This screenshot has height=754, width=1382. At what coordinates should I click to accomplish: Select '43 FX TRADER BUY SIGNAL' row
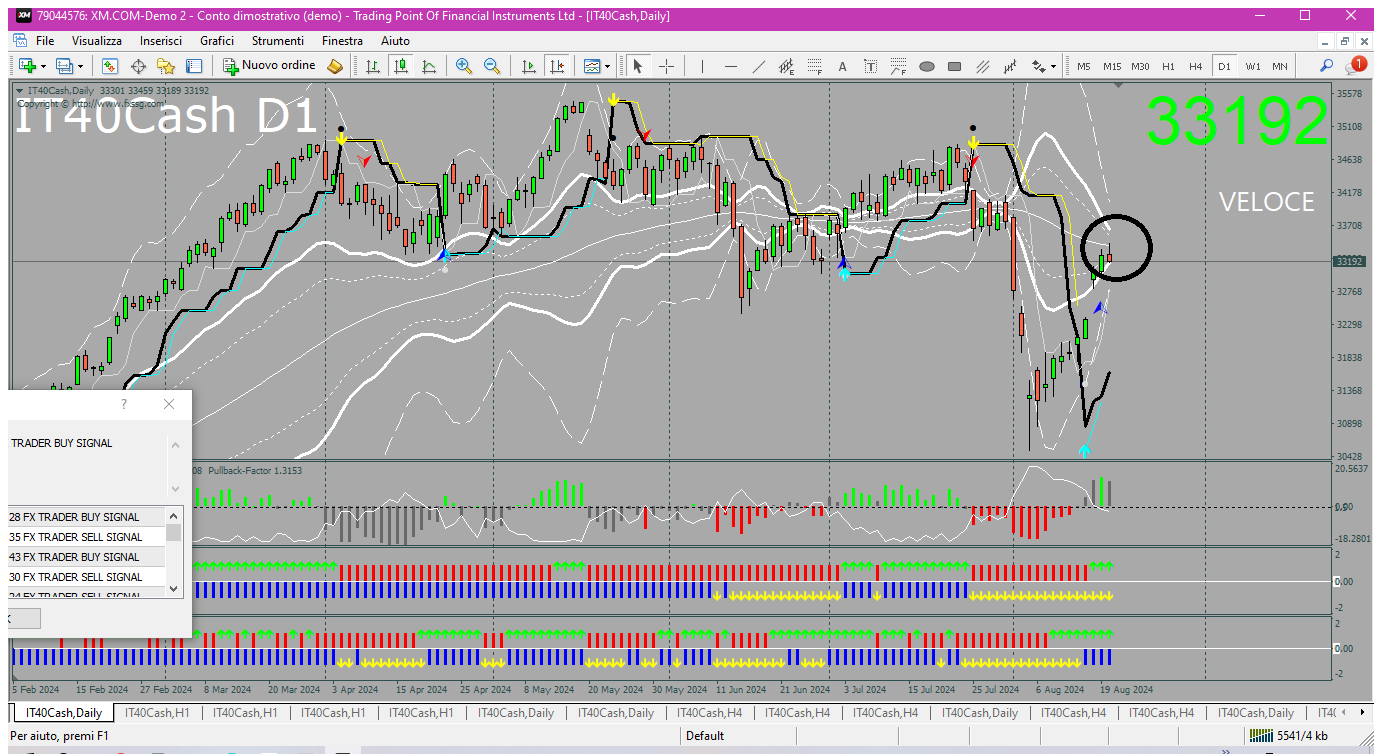click(87, 557)
